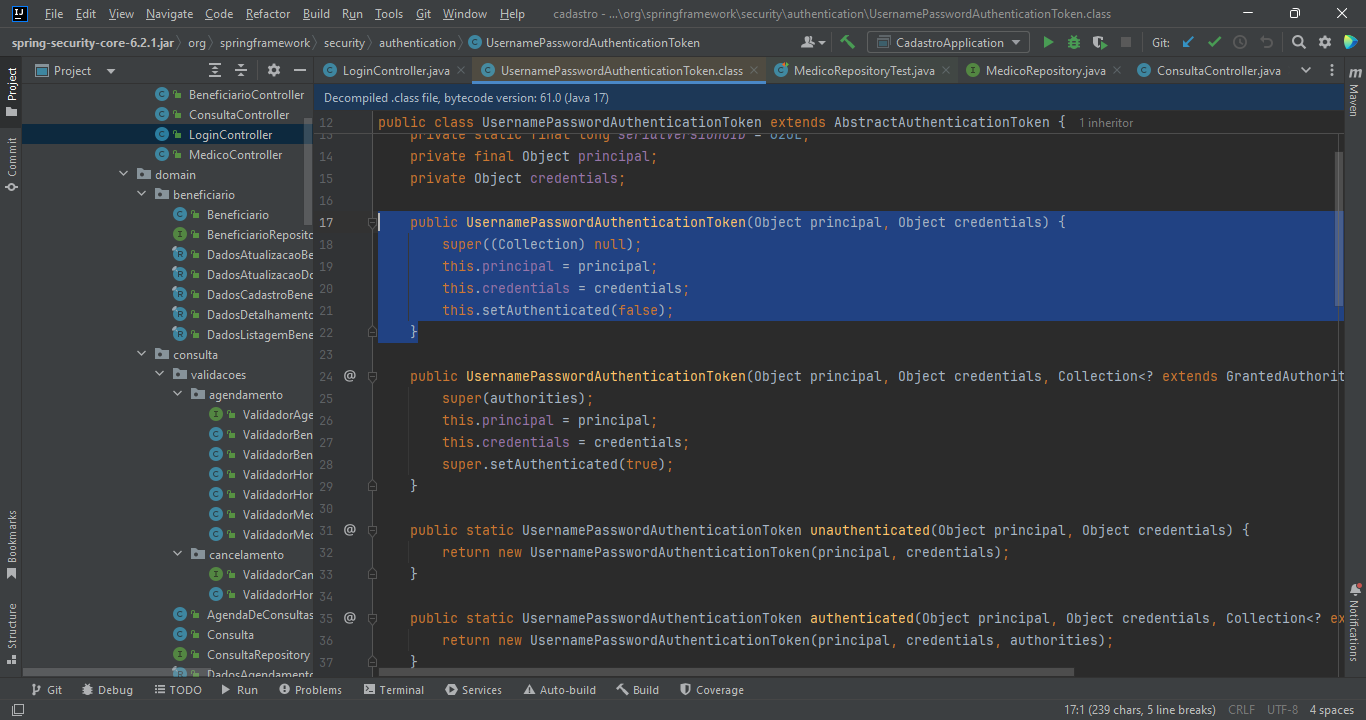Screen dimensions: 1366x720
Task: Open the Refactor menu
Action: click(268, 14)
